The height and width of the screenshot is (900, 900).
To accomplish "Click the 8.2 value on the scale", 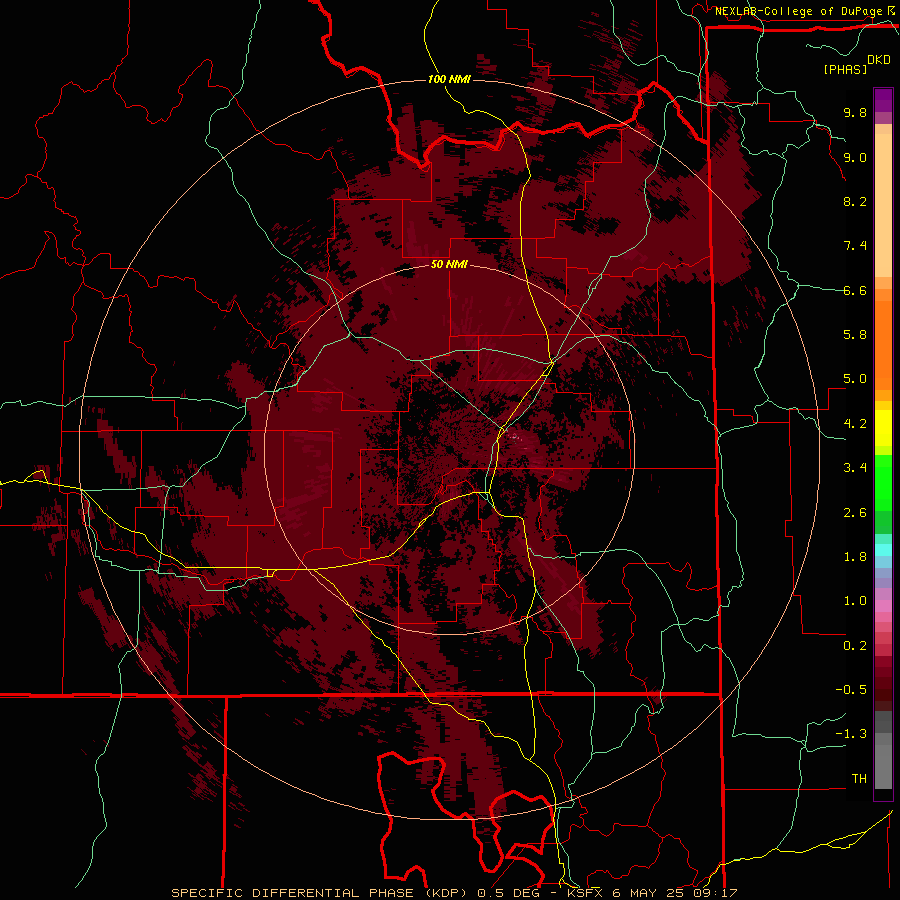I will click(x=855, y=201).
